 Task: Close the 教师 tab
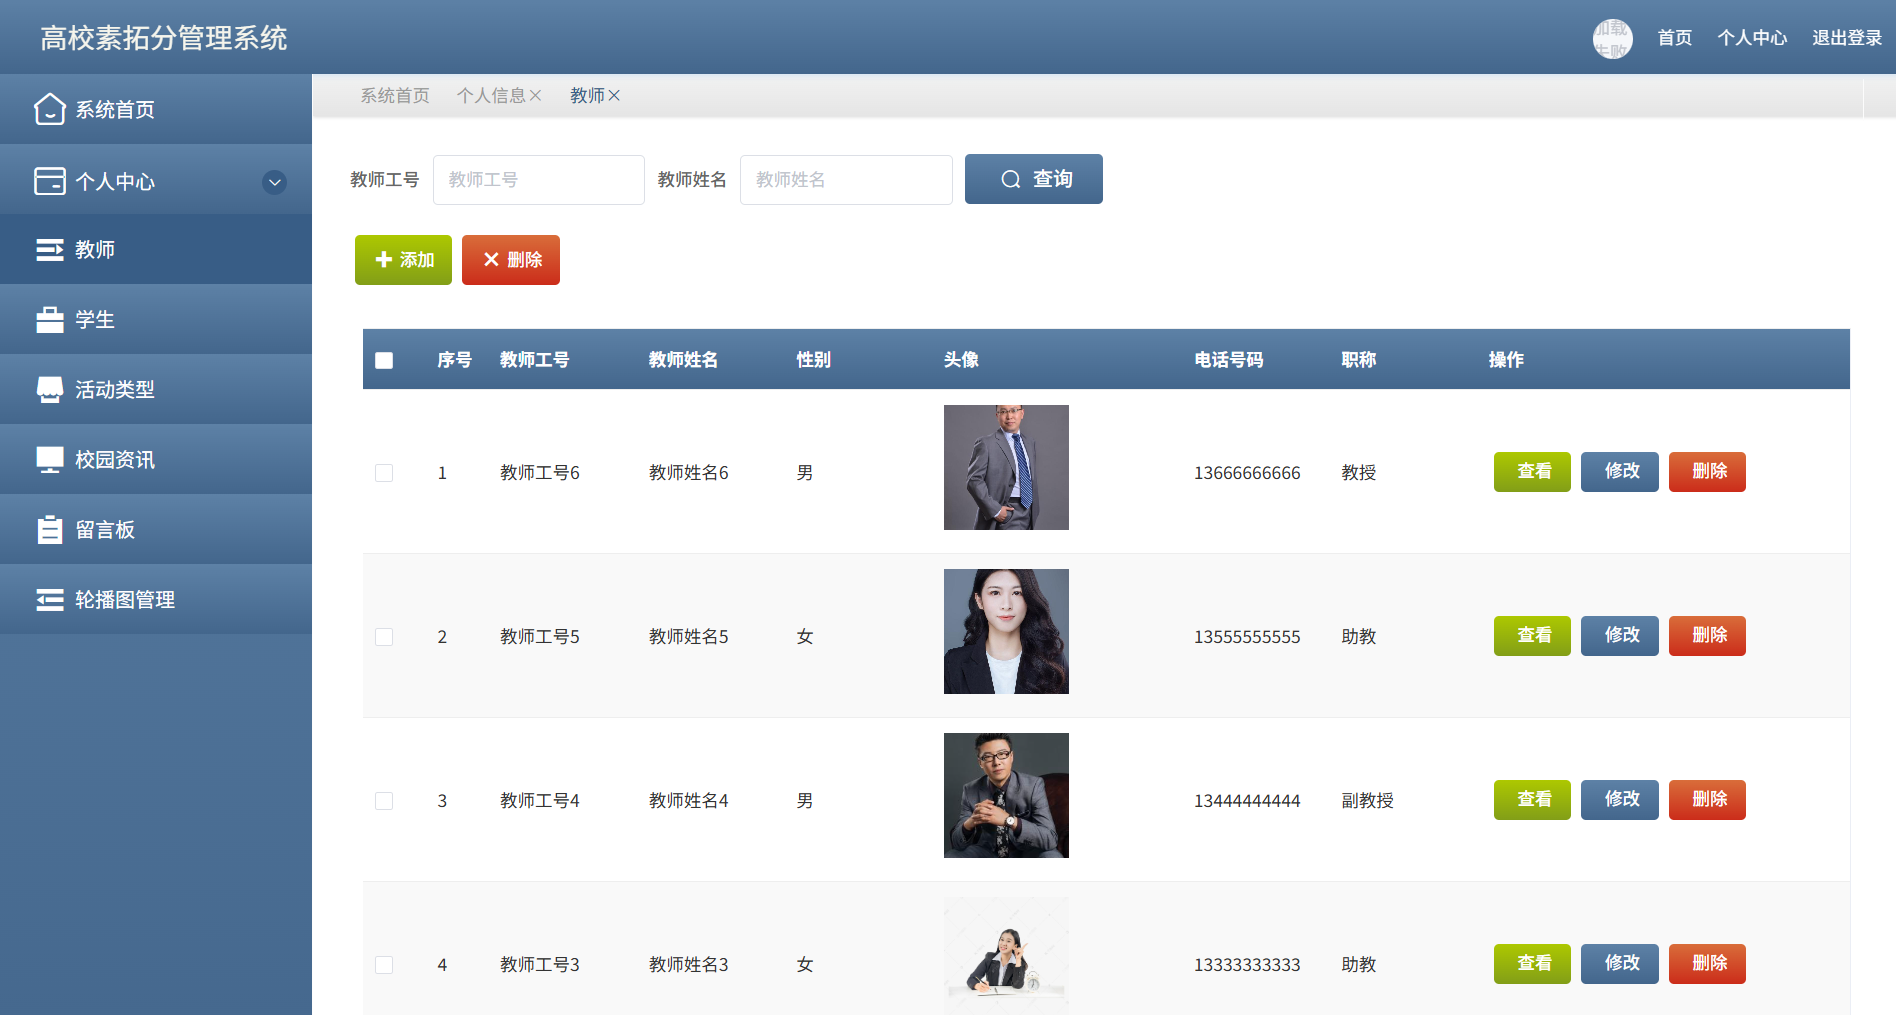click(614, 95)
